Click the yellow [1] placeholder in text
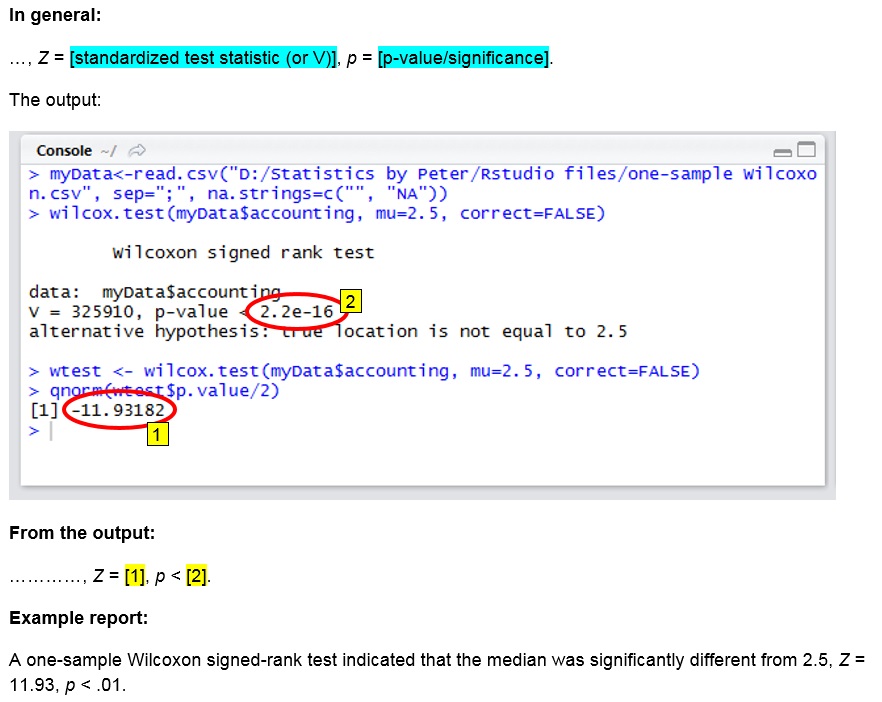The width and height of the screenshot is (882, 702). pyautogui.click(x=135, y=576)
